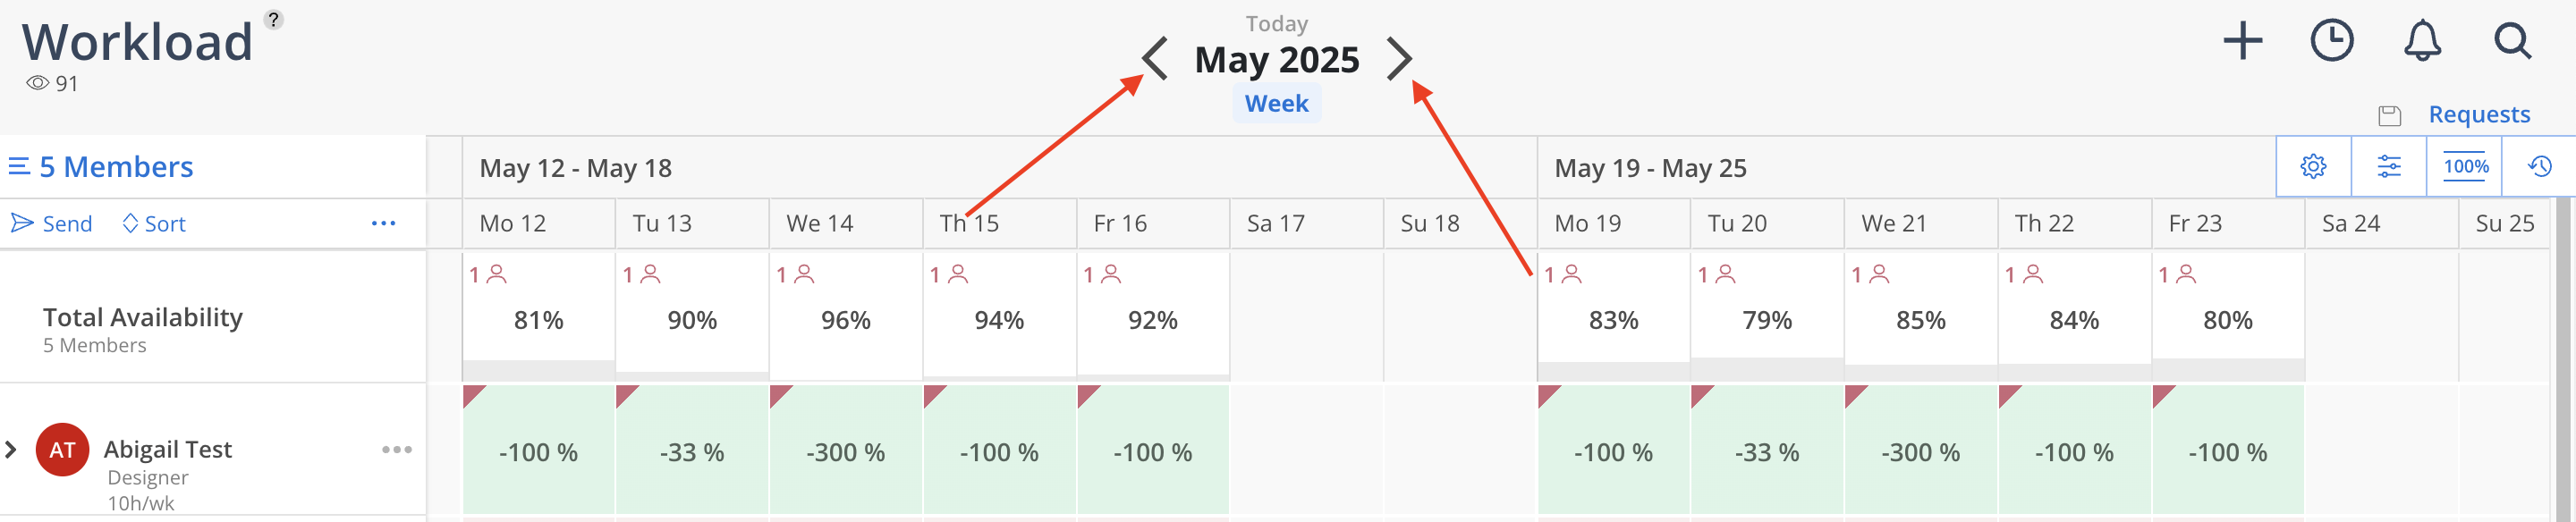Open the history clock icon
Viewport: 2576px width, 522px height.
[2539, 166]
